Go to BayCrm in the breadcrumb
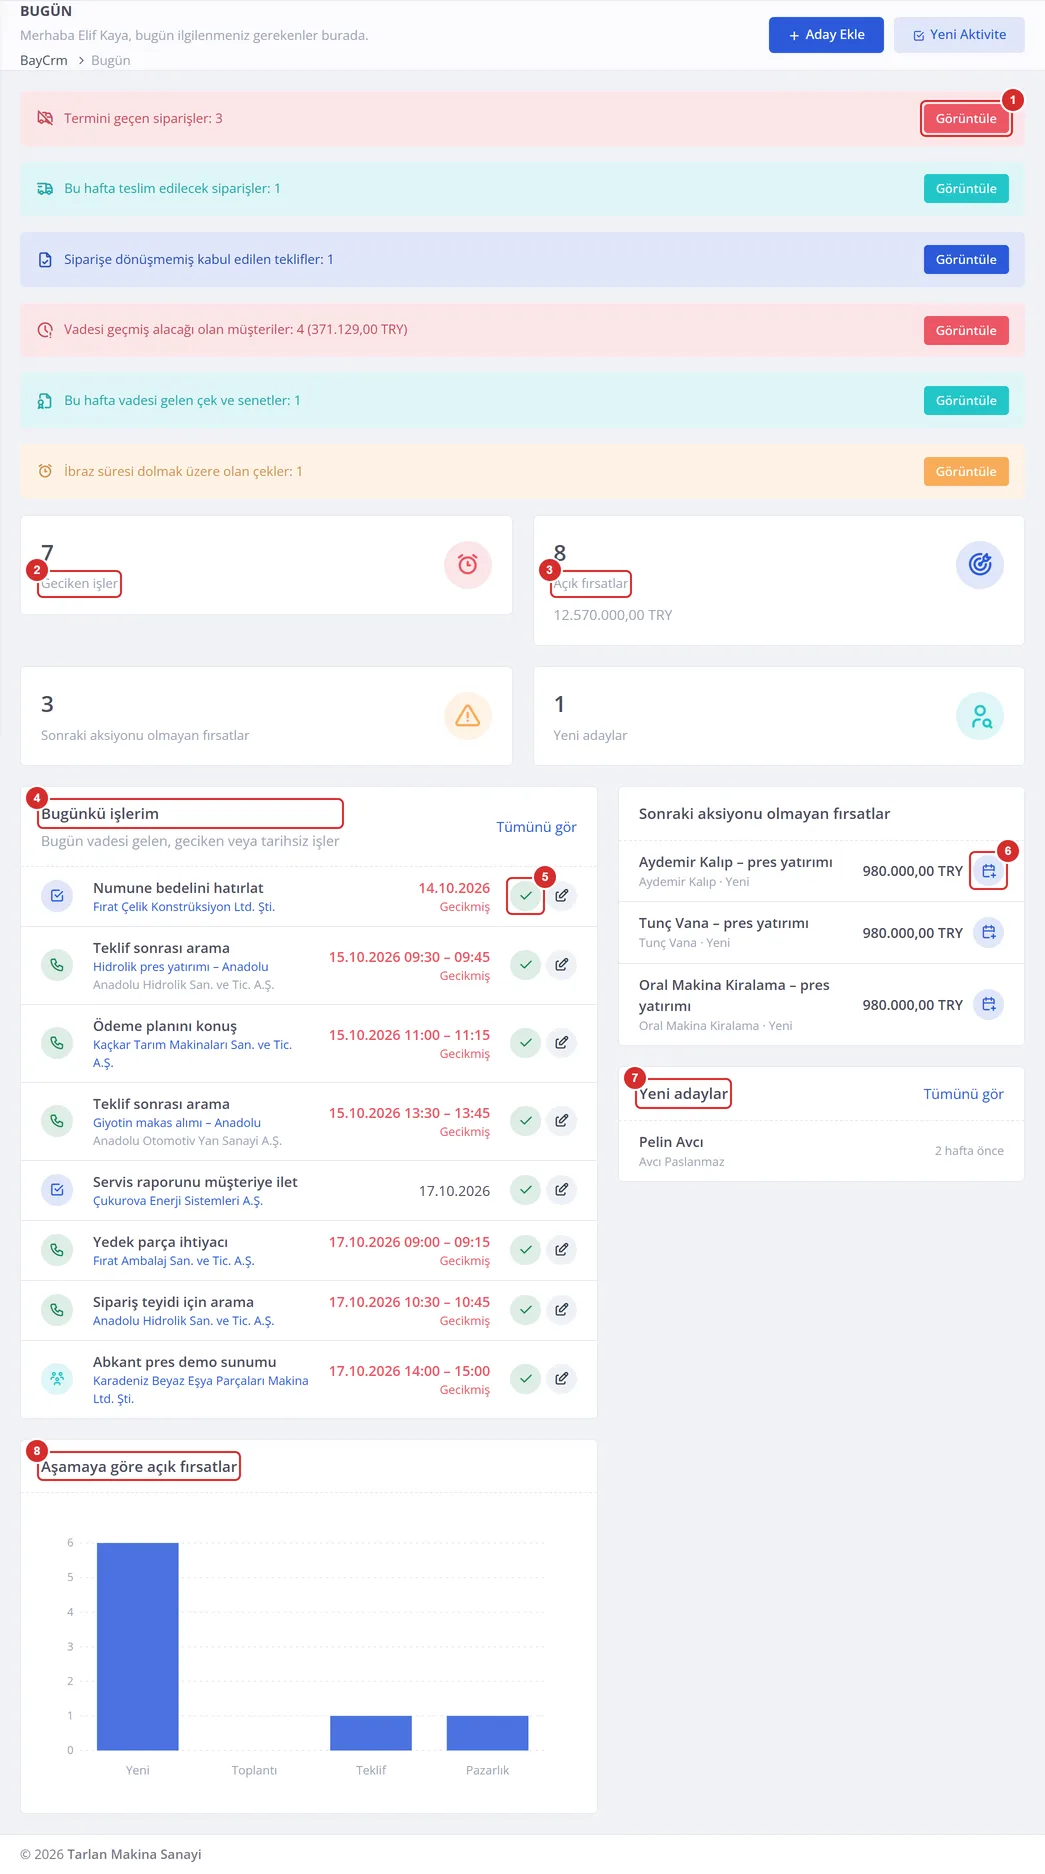 44,60
